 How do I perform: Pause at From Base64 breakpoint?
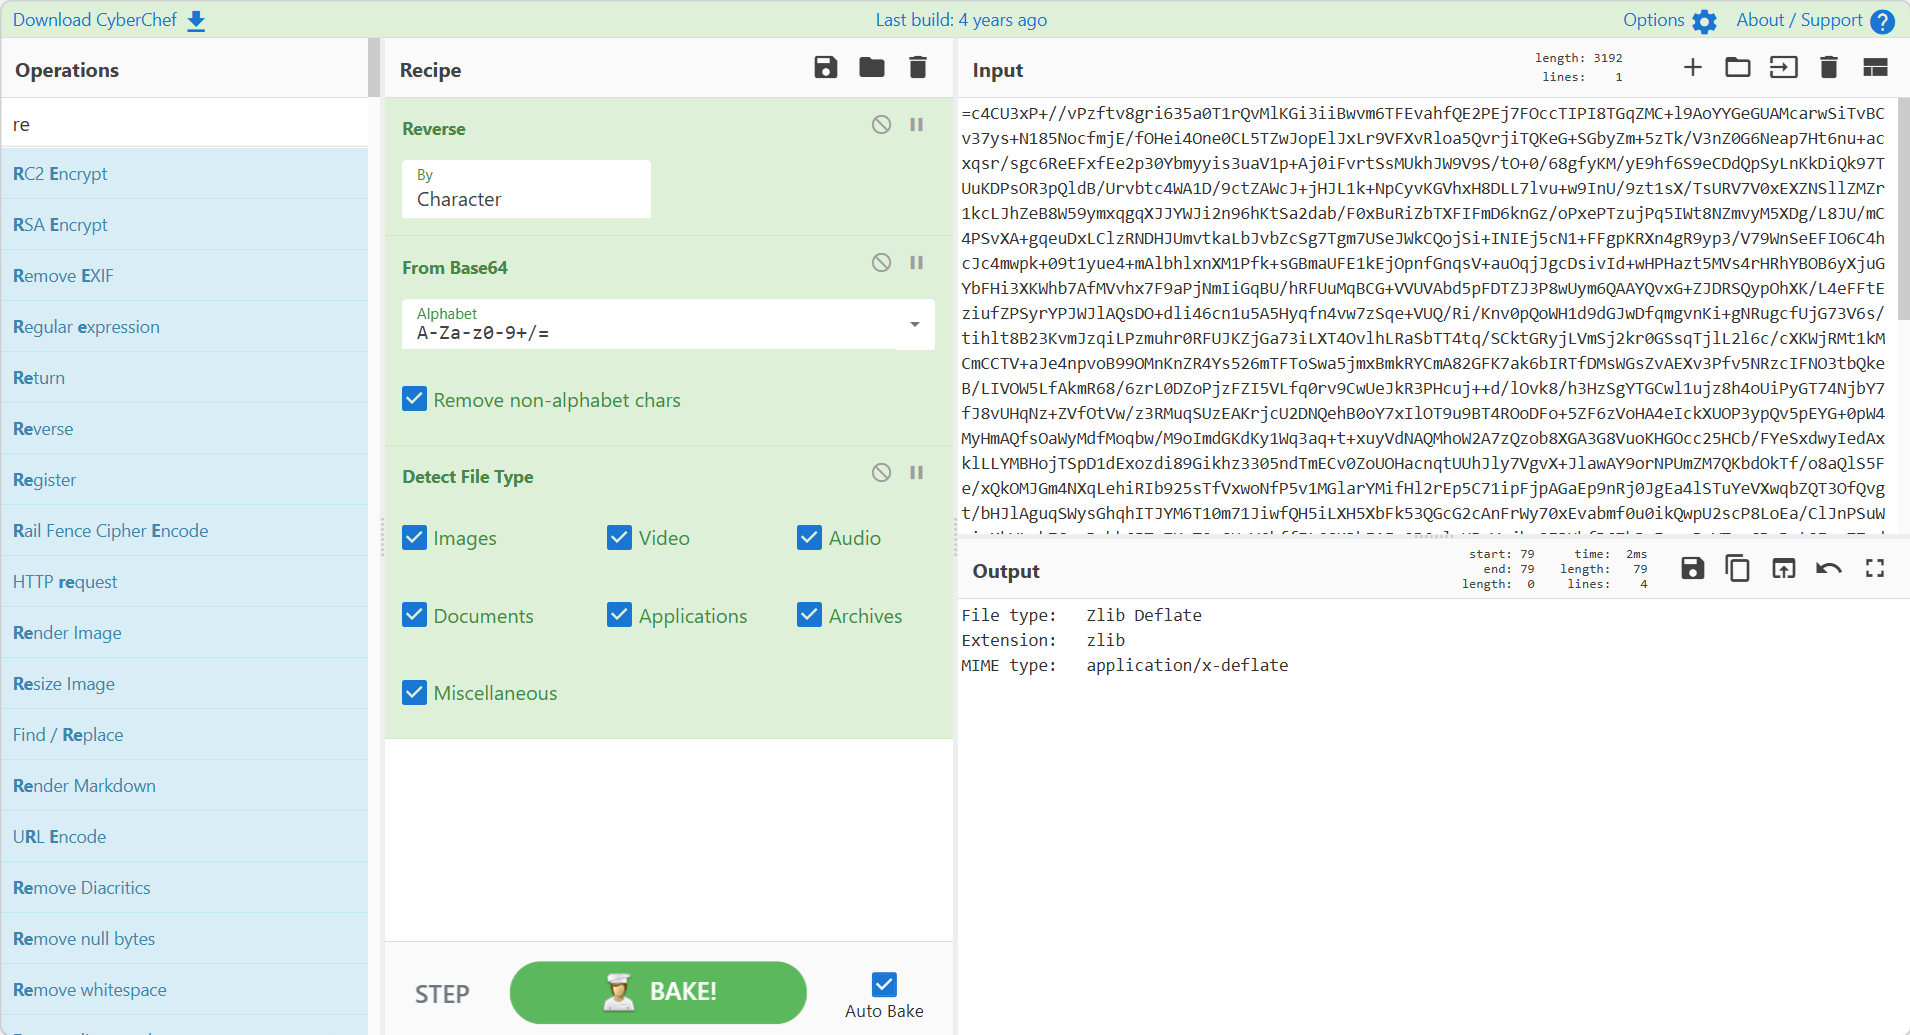916,263
